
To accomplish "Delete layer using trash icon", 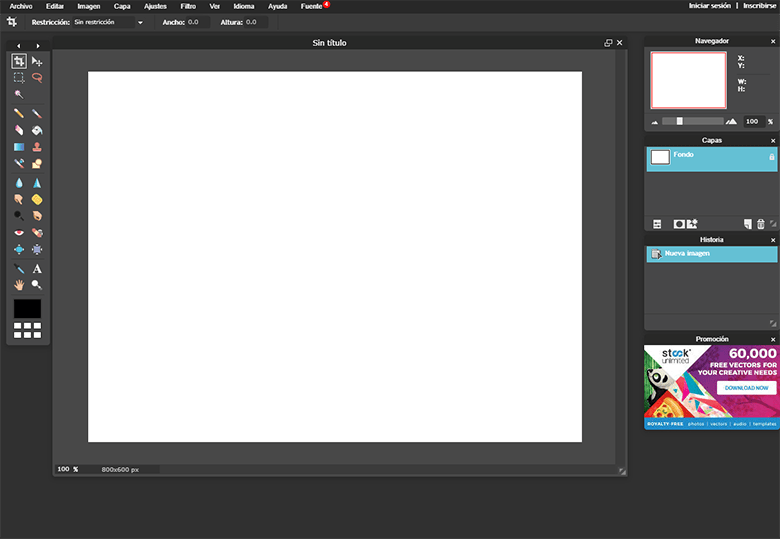I will 760,224.
